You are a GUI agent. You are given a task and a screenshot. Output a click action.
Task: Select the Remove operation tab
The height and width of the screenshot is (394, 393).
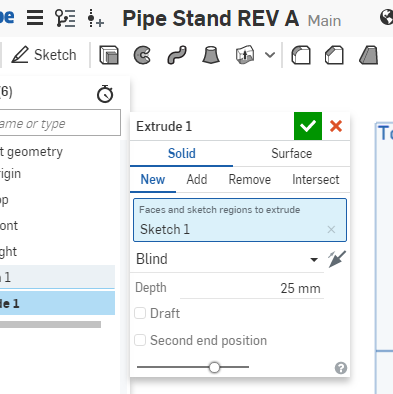pos(250,180)
